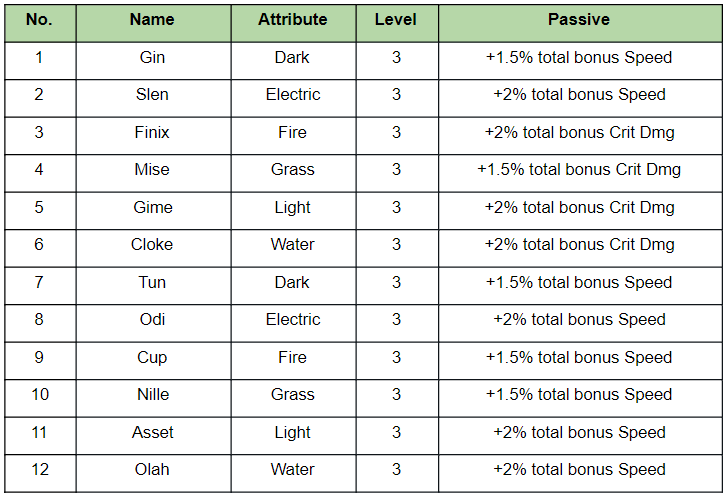Screen dimensions: 727x500
Task: Select the 'Mise' name cell
Action: click(152, 170)
